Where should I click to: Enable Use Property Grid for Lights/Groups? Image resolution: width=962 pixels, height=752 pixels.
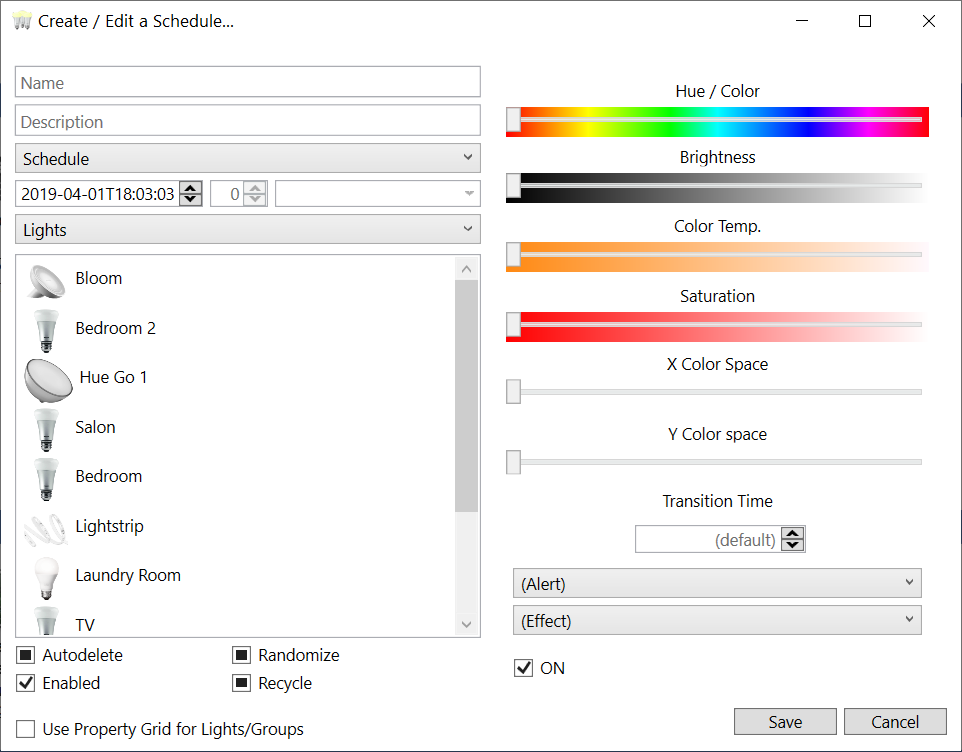pyautogui.click(x=26, y=729)
